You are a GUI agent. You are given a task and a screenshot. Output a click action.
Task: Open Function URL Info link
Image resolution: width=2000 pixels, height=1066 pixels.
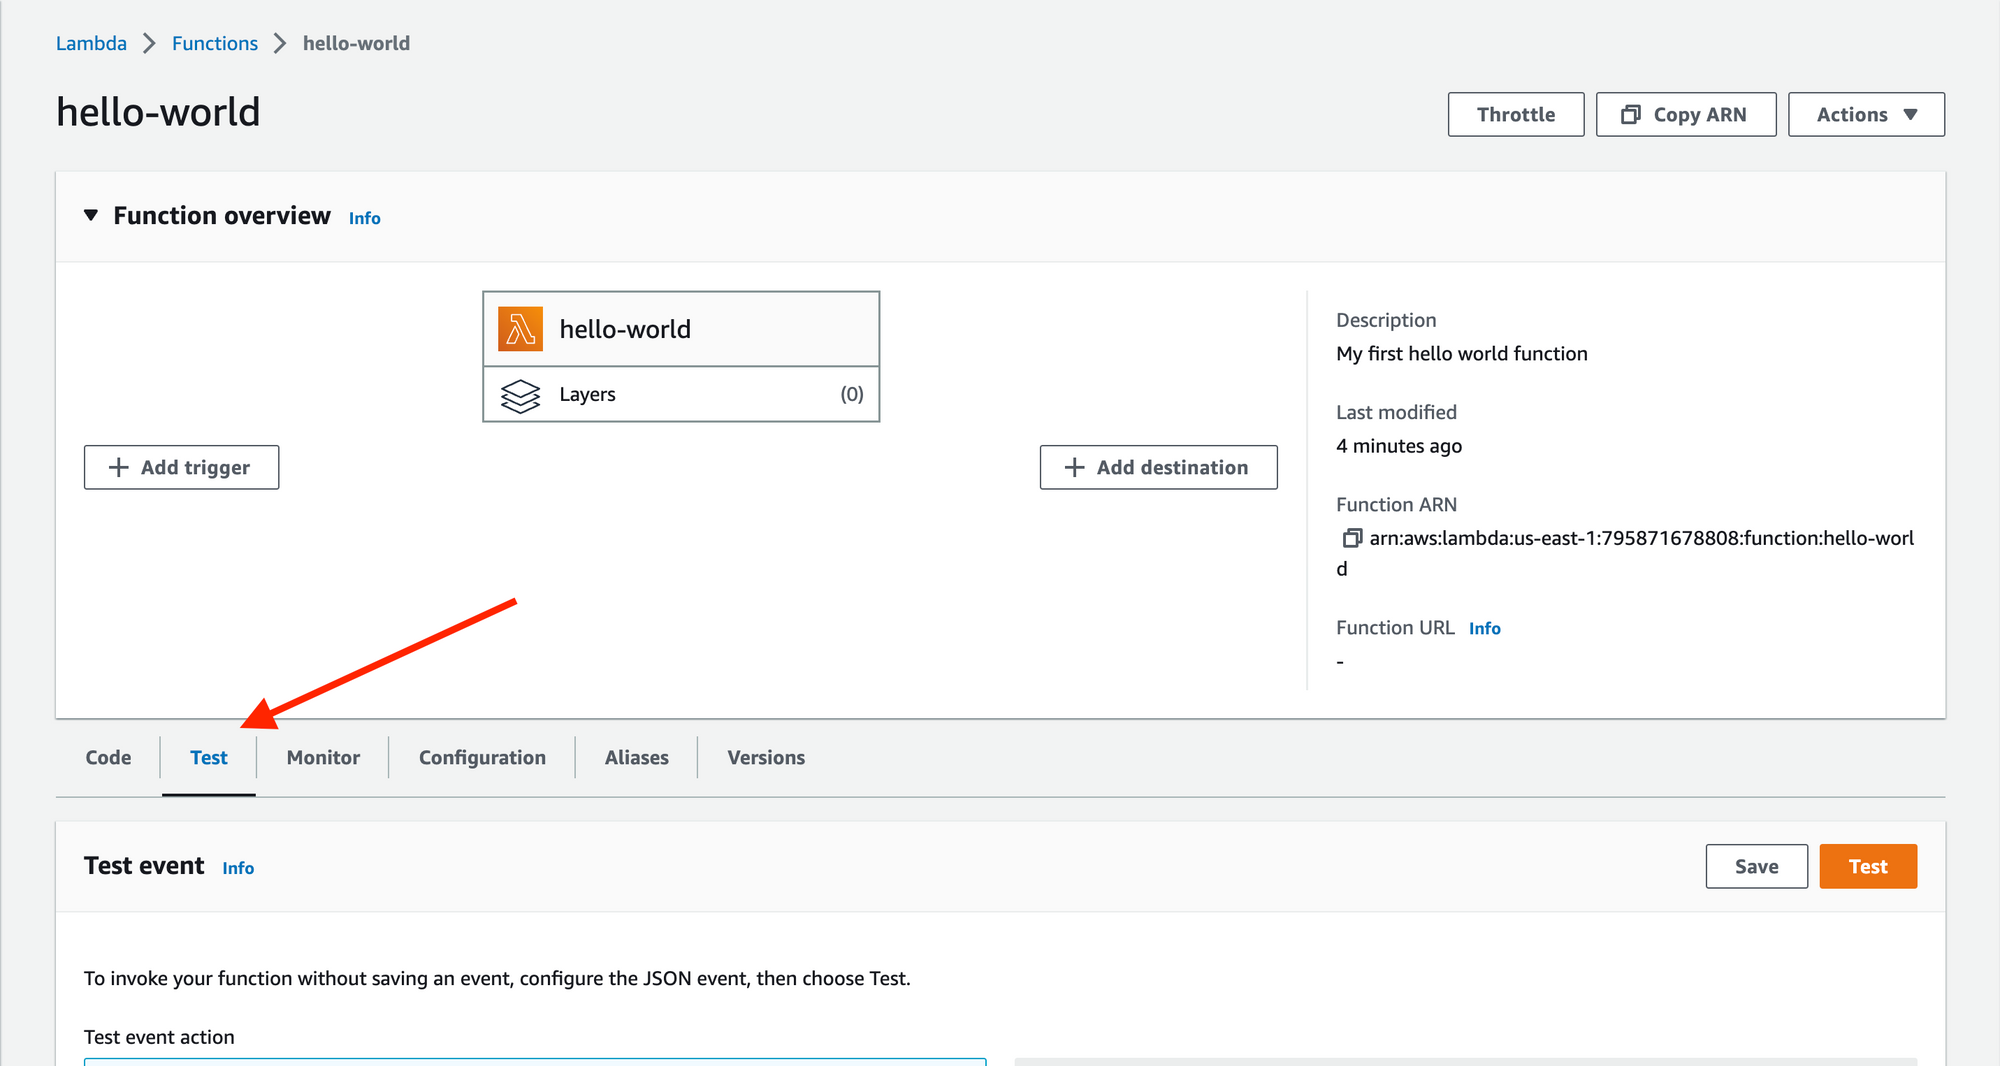(x=1485, y=628)
